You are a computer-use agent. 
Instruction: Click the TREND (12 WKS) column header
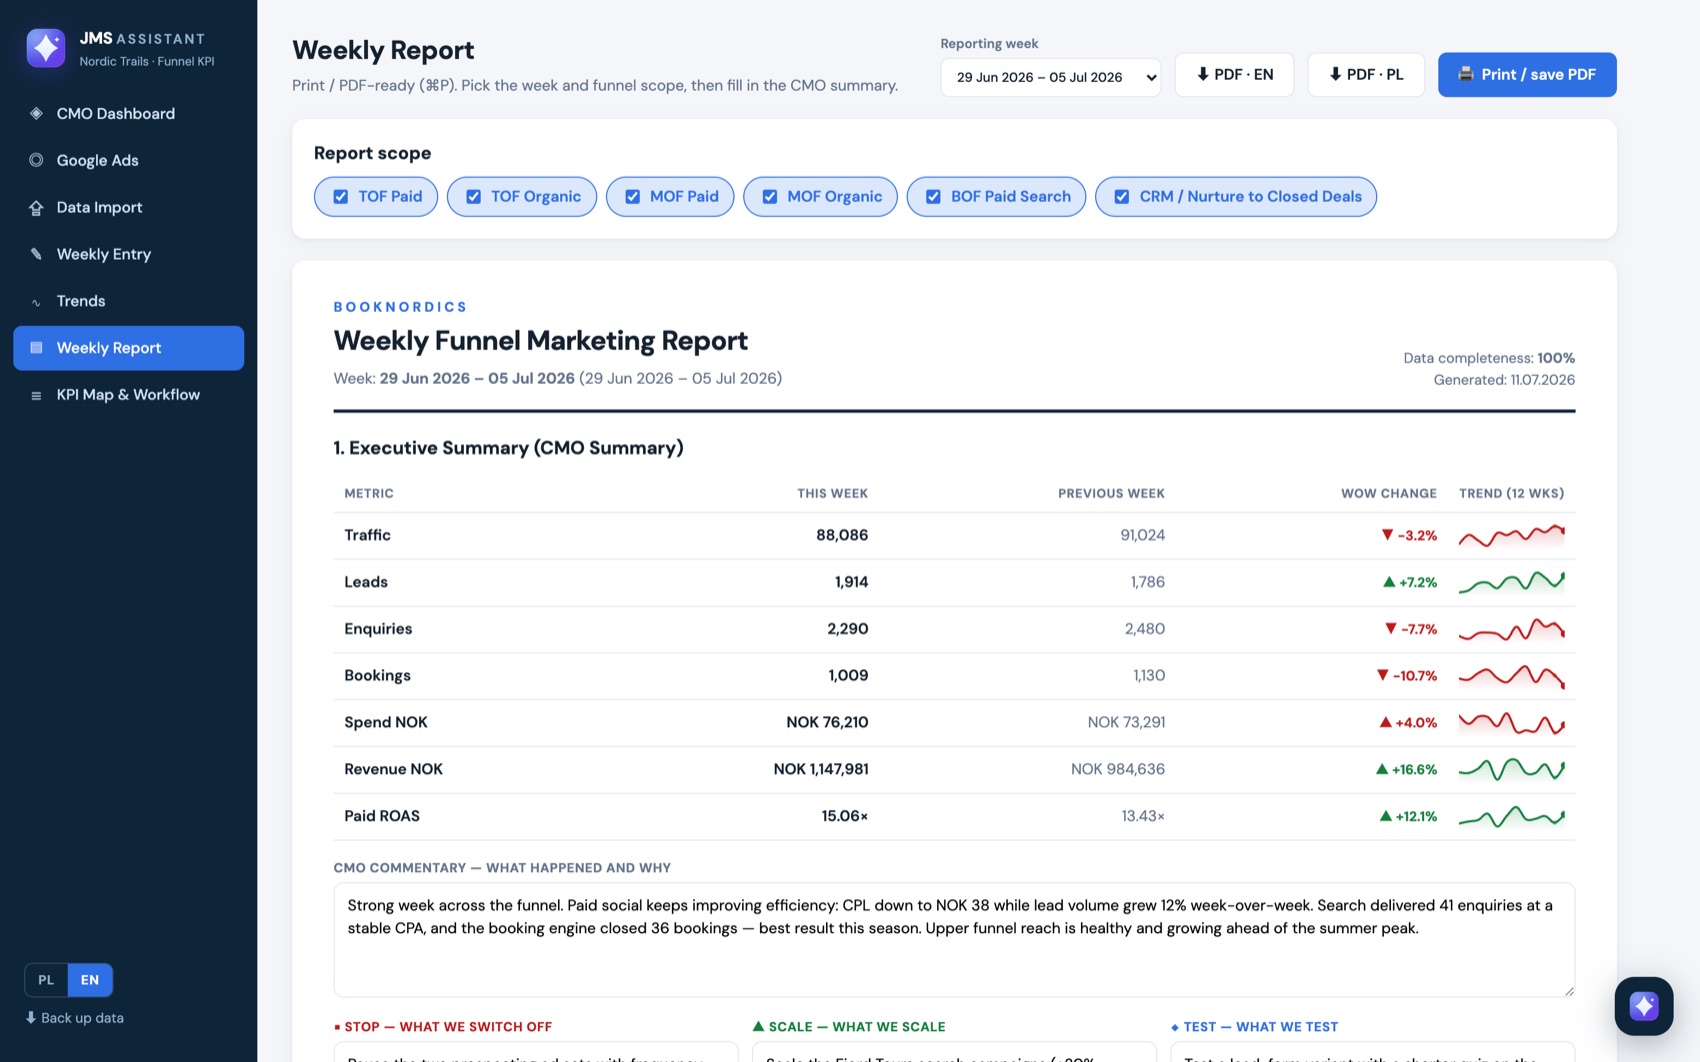1511,493
